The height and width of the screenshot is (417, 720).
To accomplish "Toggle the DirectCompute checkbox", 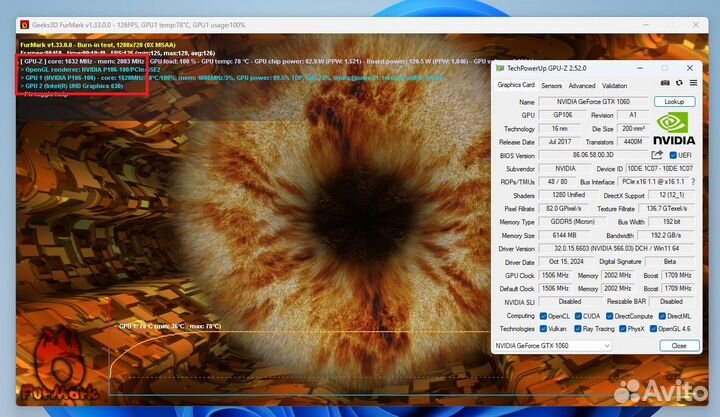I will tap(609, 316).
